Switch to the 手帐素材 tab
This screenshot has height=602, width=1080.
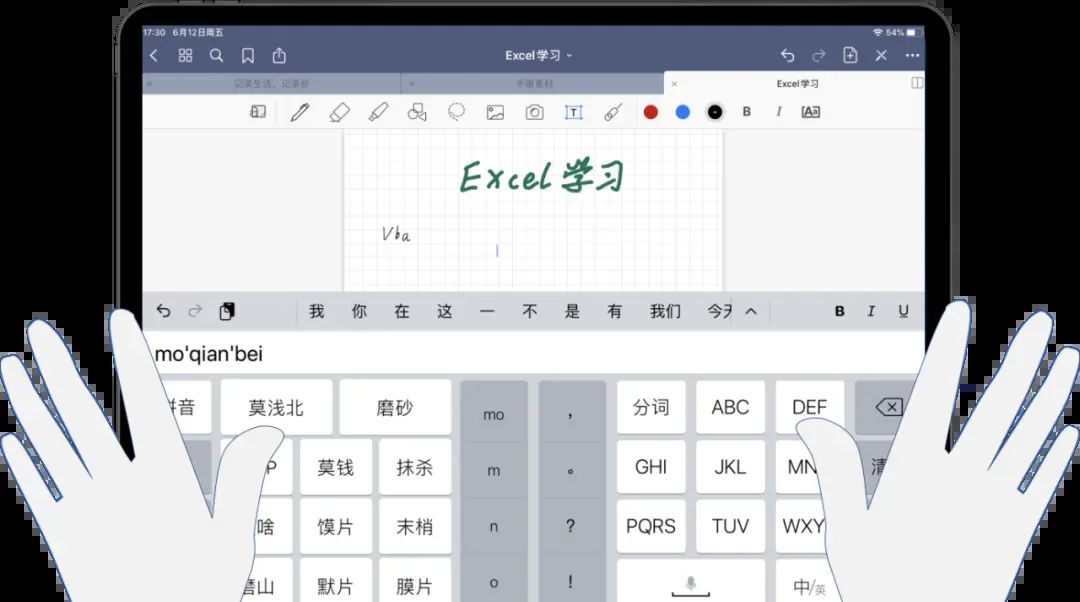click(x=537, y=84)
